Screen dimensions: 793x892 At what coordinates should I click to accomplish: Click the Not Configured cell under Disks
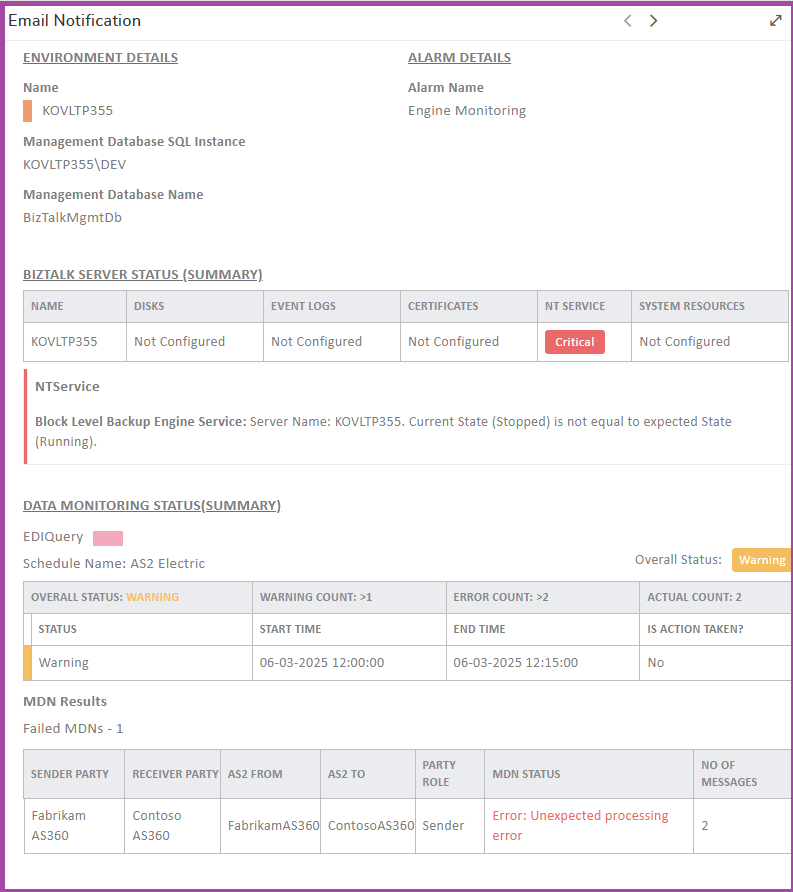[195, 342]
